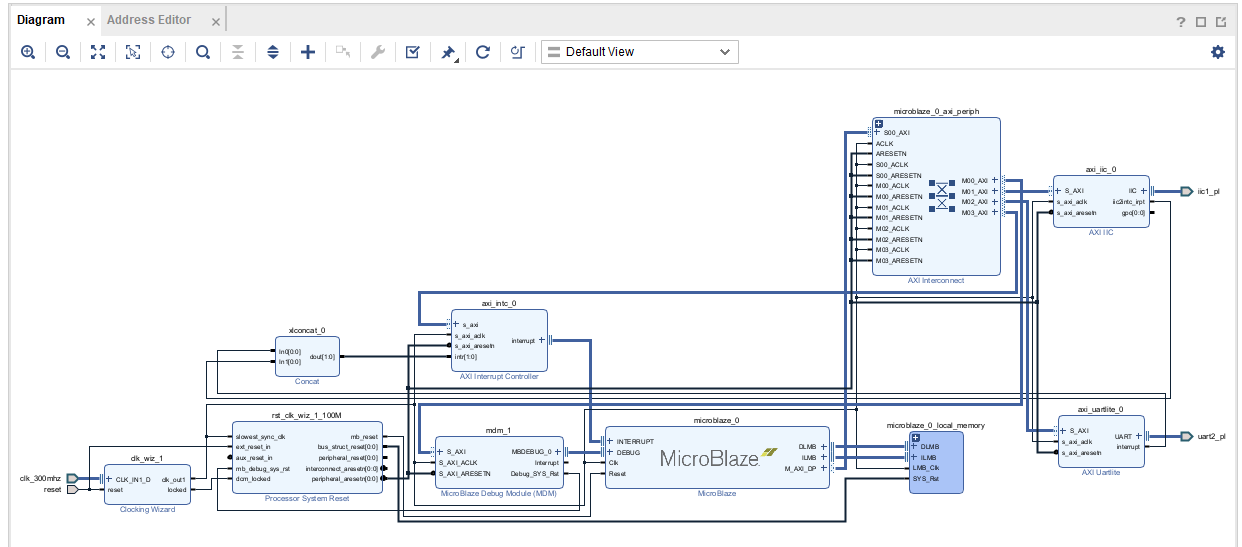Click the grayed Customize Block wrench icon
1242x547 pixels.
[x=377, y=52]
